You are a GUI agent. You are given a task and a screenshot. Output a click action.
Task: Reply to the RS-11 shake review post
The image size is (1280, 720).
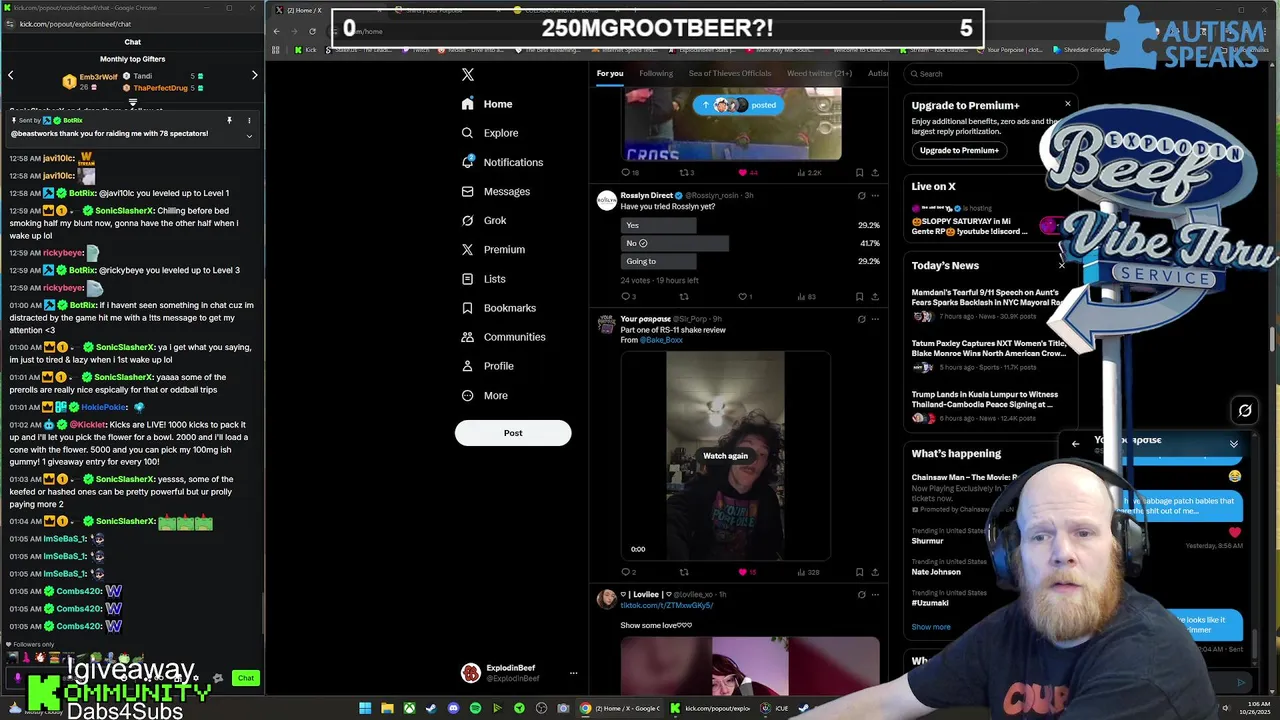click(x=628, y=572)
